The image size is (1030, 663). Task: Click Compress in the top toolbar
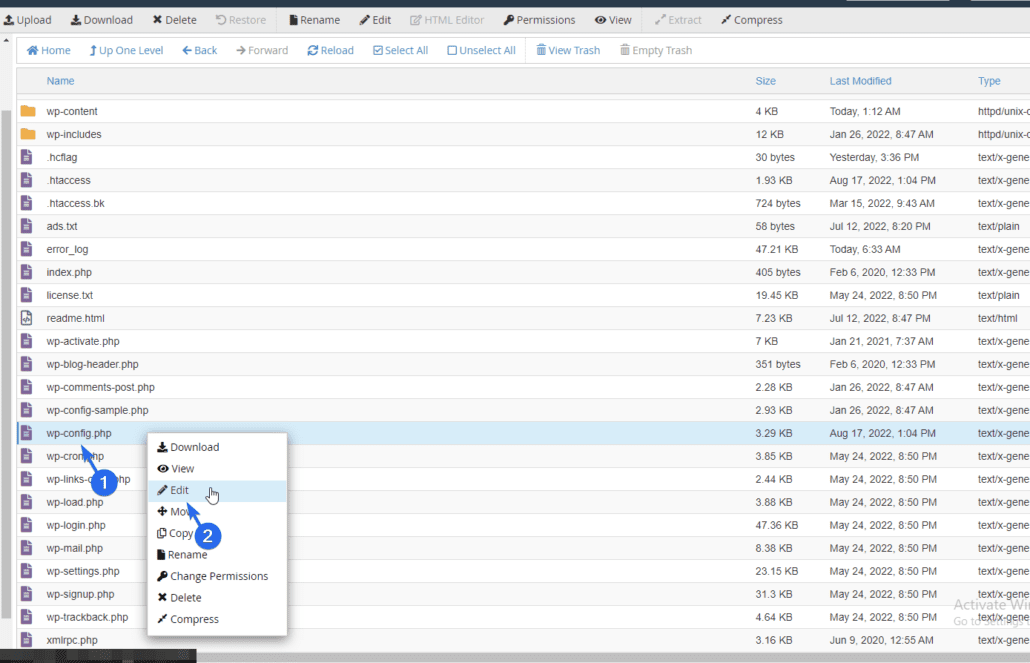click(751, 20)
